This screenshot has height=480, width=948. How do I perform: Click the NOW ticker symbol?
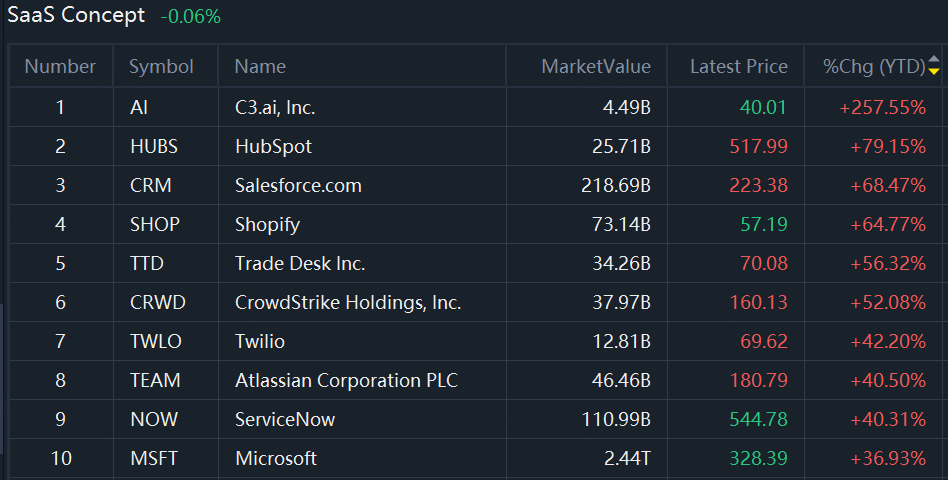[153, 419]
